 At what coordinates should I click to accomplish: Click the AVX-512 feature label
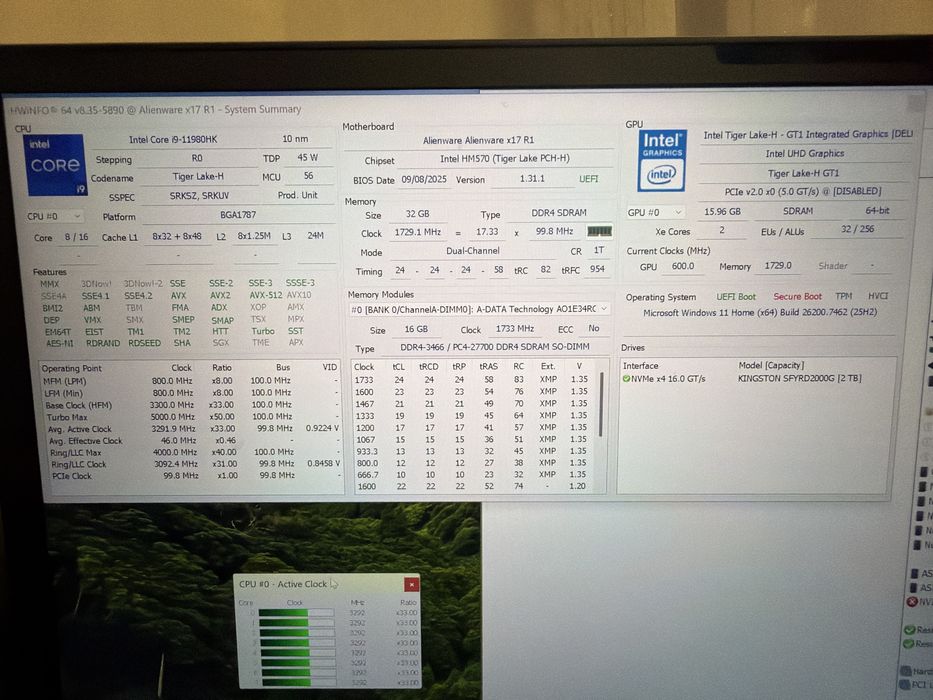(x=265, y=295)
